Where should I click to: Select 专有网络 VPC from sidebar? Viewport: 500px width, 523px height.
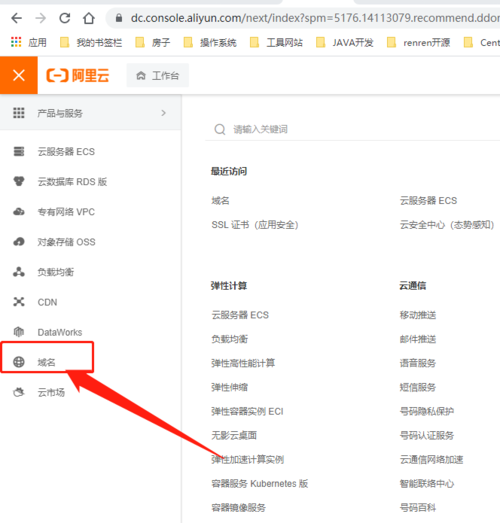tap(66, 212)
